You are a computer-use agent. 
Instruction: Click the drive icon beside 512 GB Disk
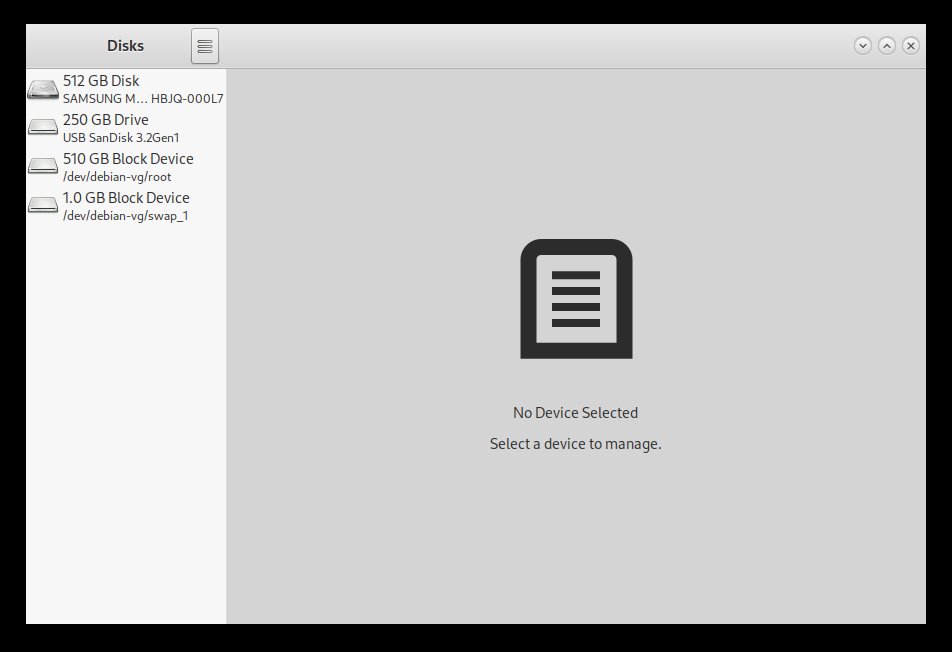[43, 89]
